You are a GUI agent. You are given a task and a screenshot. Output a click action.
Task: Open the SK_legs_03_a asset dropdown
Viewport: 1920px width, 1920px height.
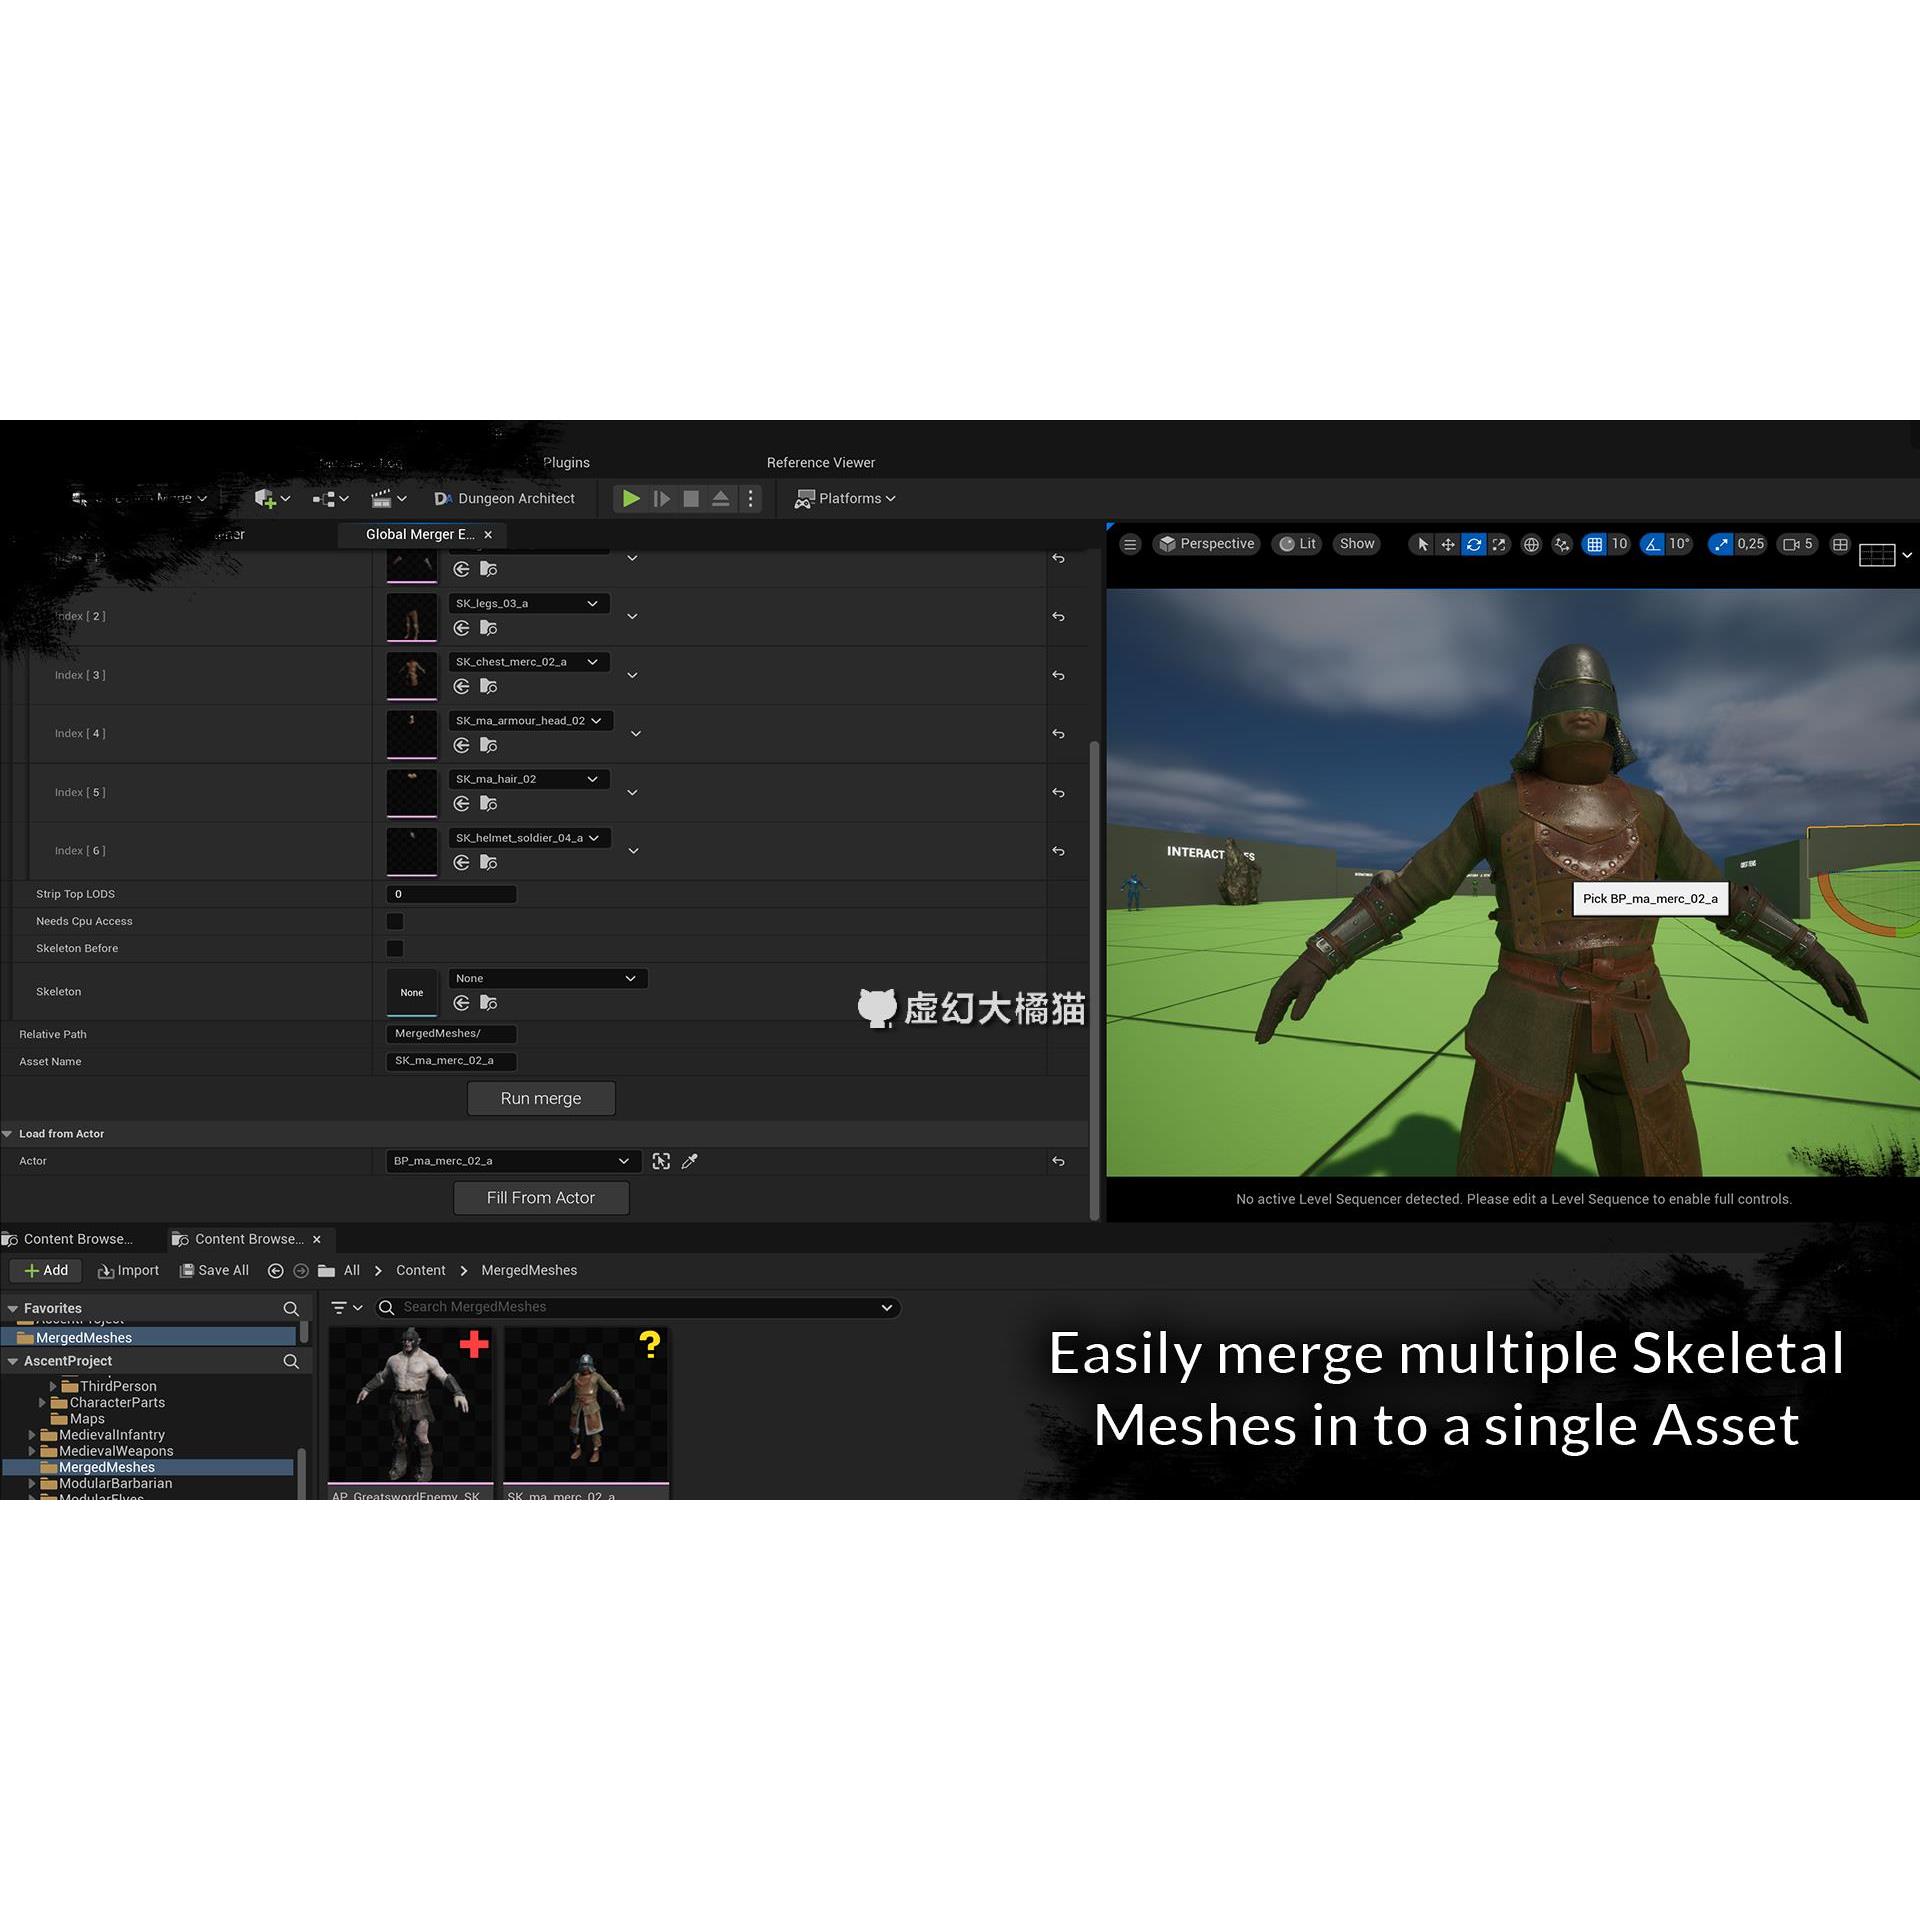point(527,603)
